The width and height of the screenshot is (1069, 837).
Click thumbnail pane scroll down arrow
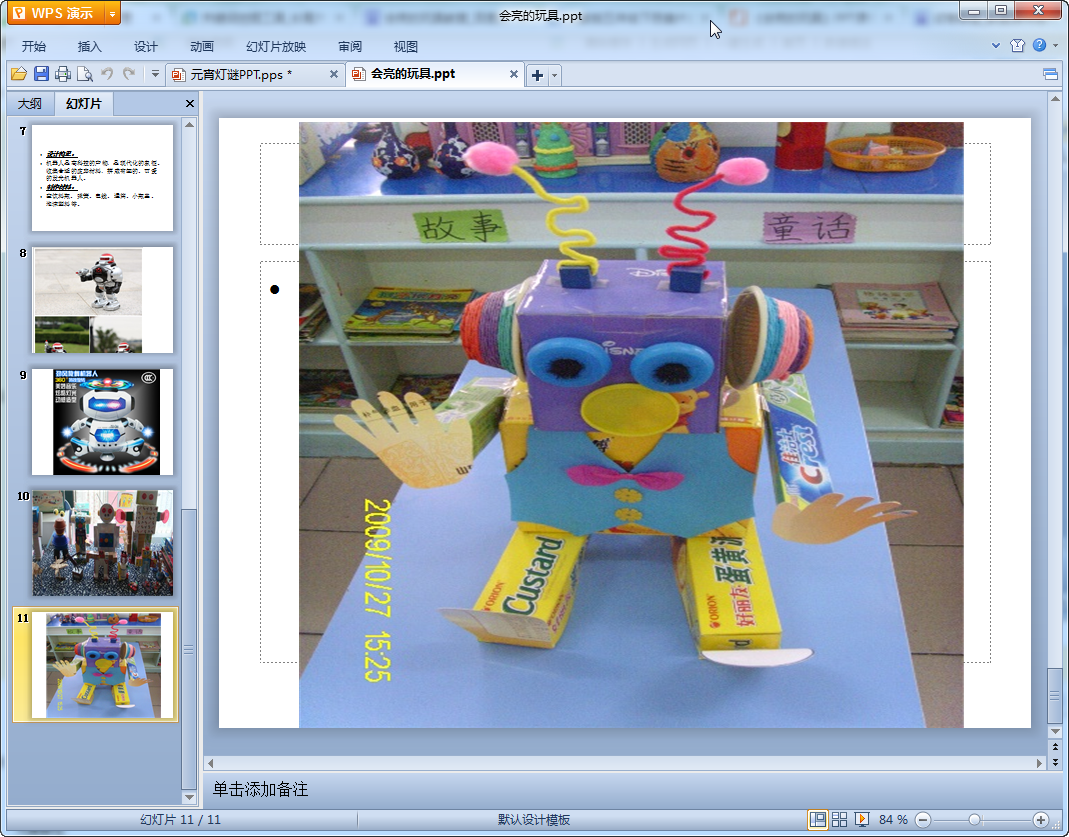189,797
